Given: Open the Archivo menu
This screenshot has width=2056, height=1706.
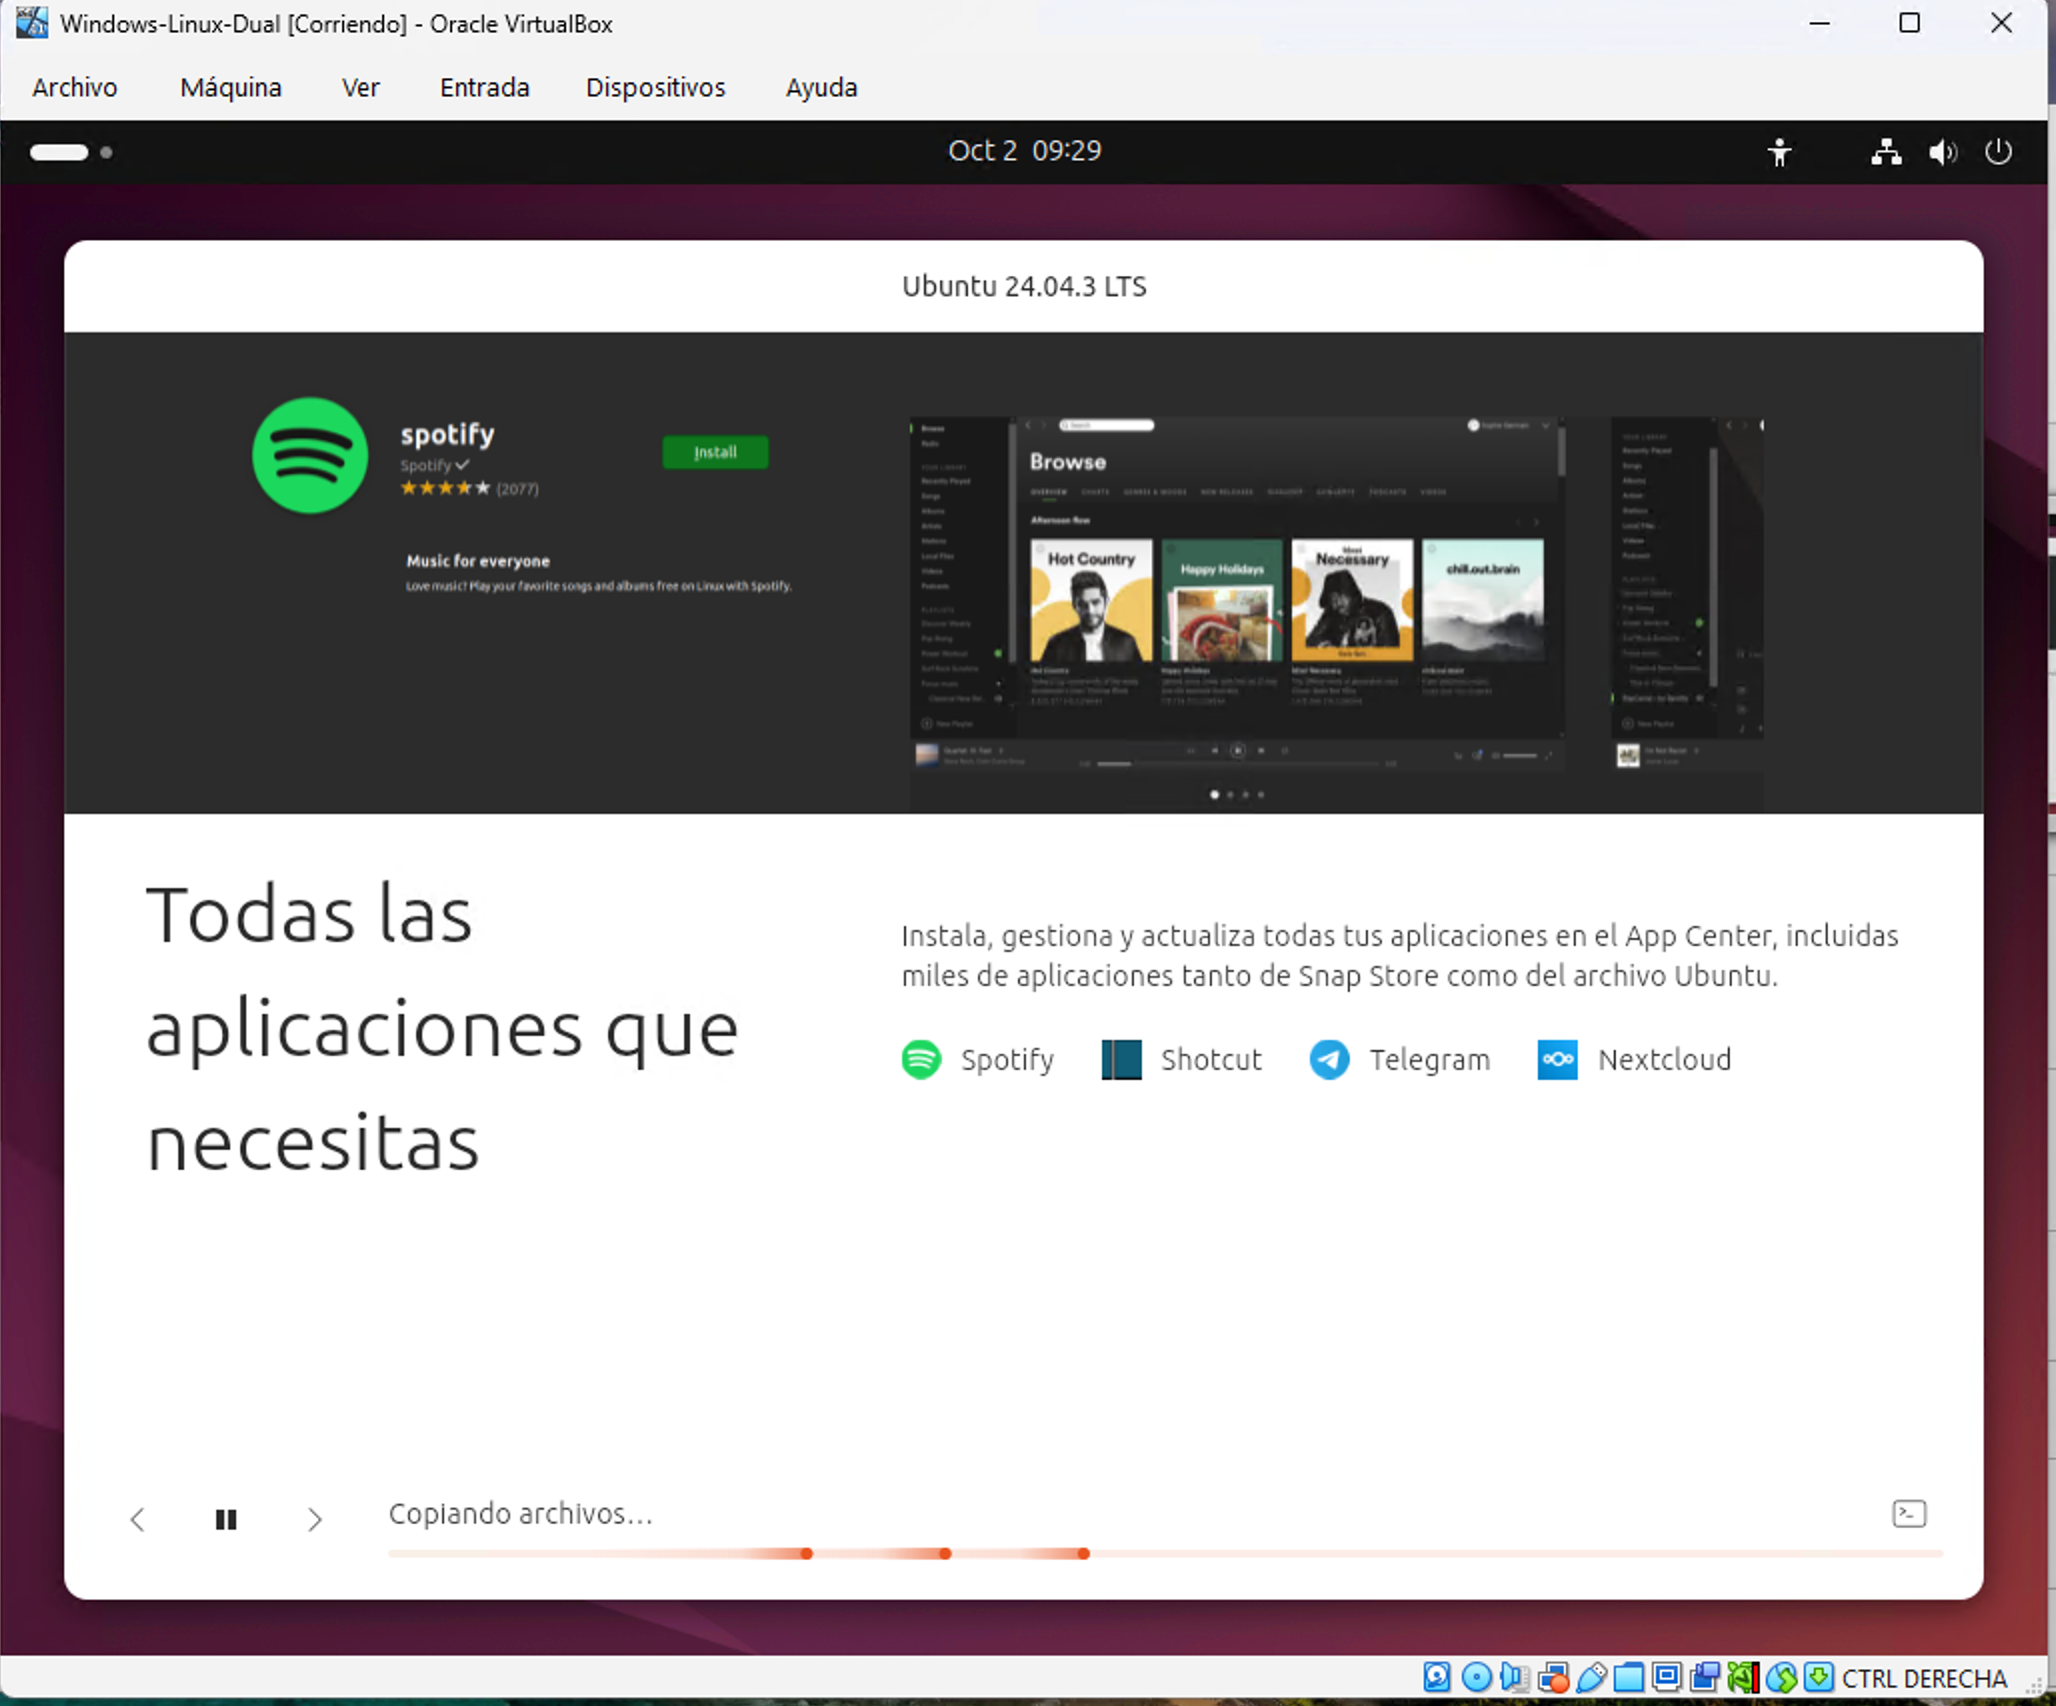Looking at the screenshot, I should (x=75, y=88).
